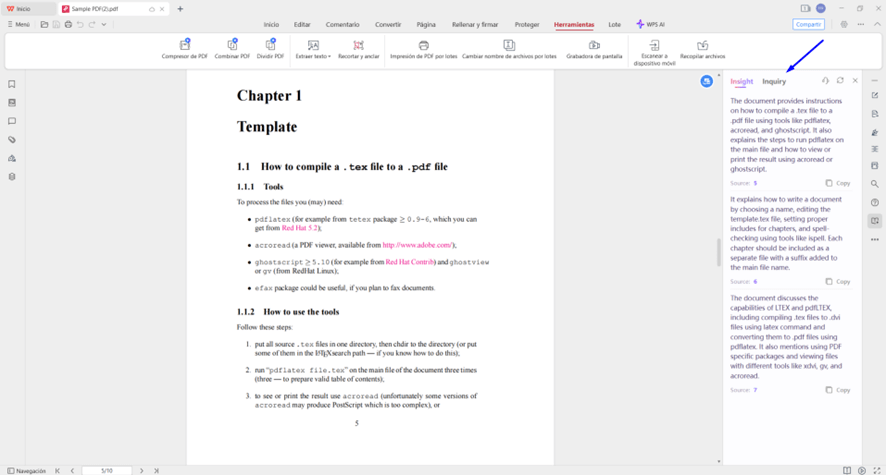Open the WPS AI tab
Viewport: 886px width, 475px height.
point(650,24)
